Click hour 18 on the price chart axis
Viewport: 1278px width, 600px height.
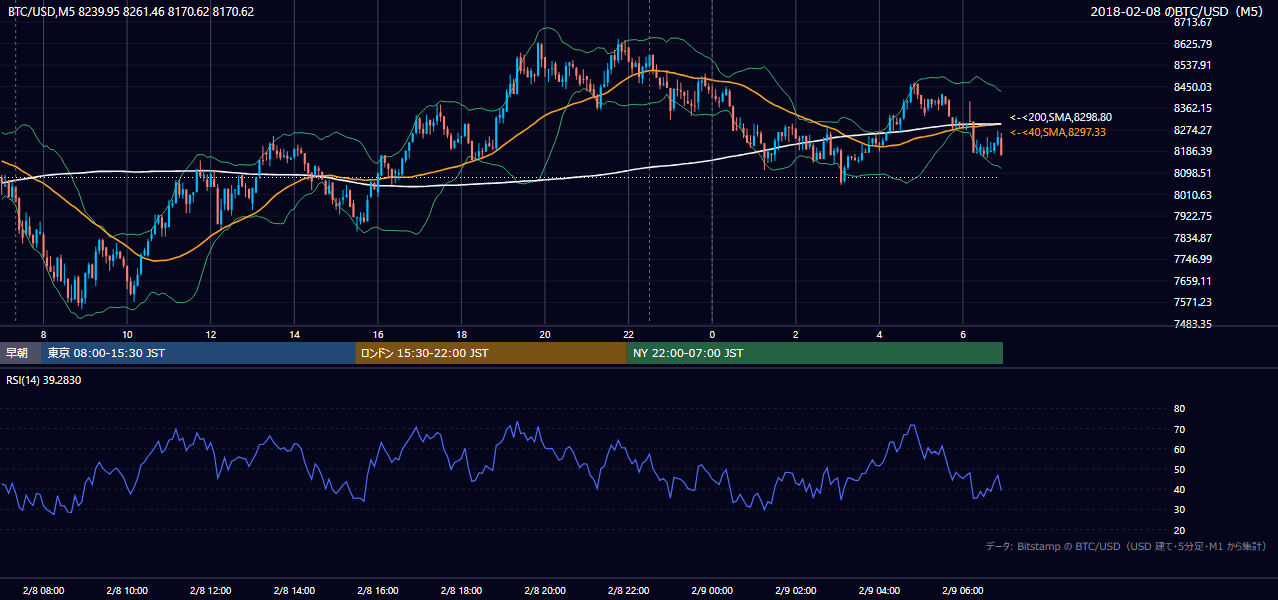point(461,334)
